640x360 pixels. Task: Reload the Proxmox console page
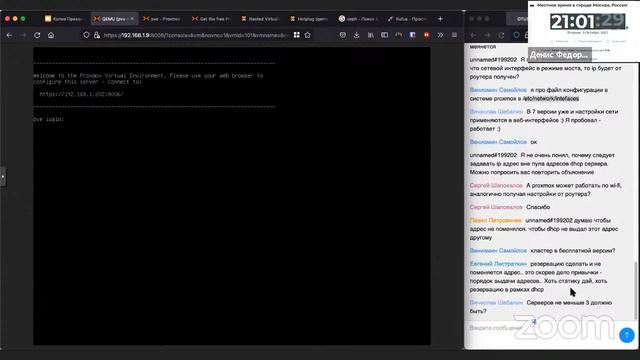click(37, 36)
